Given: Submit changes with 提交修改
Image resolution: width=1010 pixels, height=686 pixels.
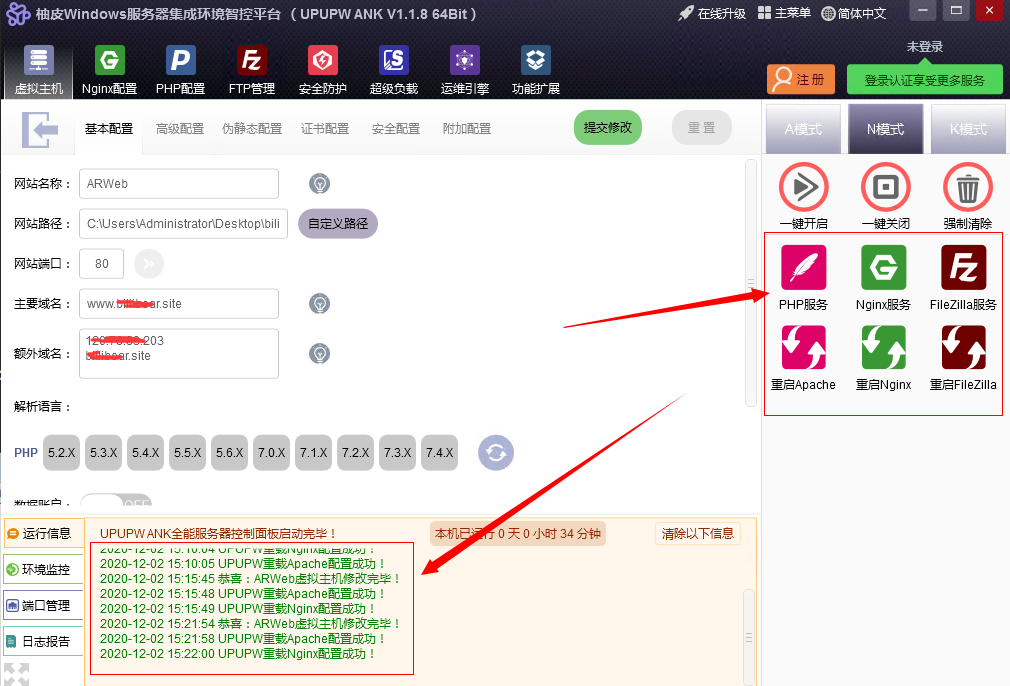Looking at the screenshot, I should [x=607, y=128].
